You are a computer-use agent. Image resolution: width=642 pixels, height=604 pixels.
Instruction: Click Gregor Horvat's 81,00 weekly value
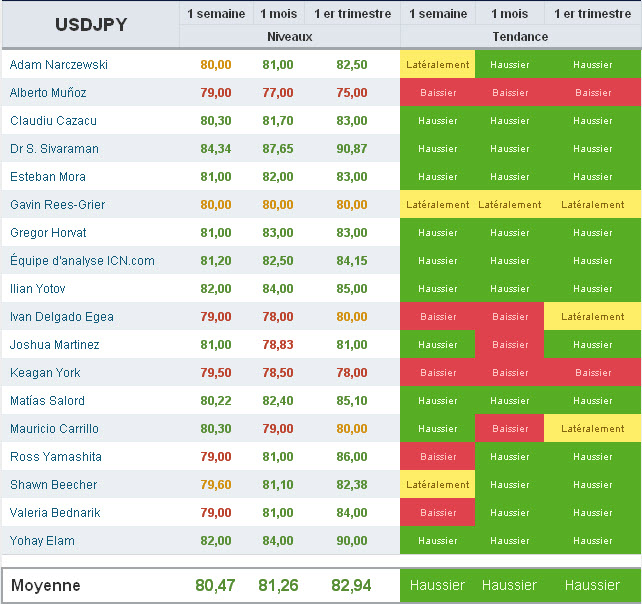coord(216,233)
